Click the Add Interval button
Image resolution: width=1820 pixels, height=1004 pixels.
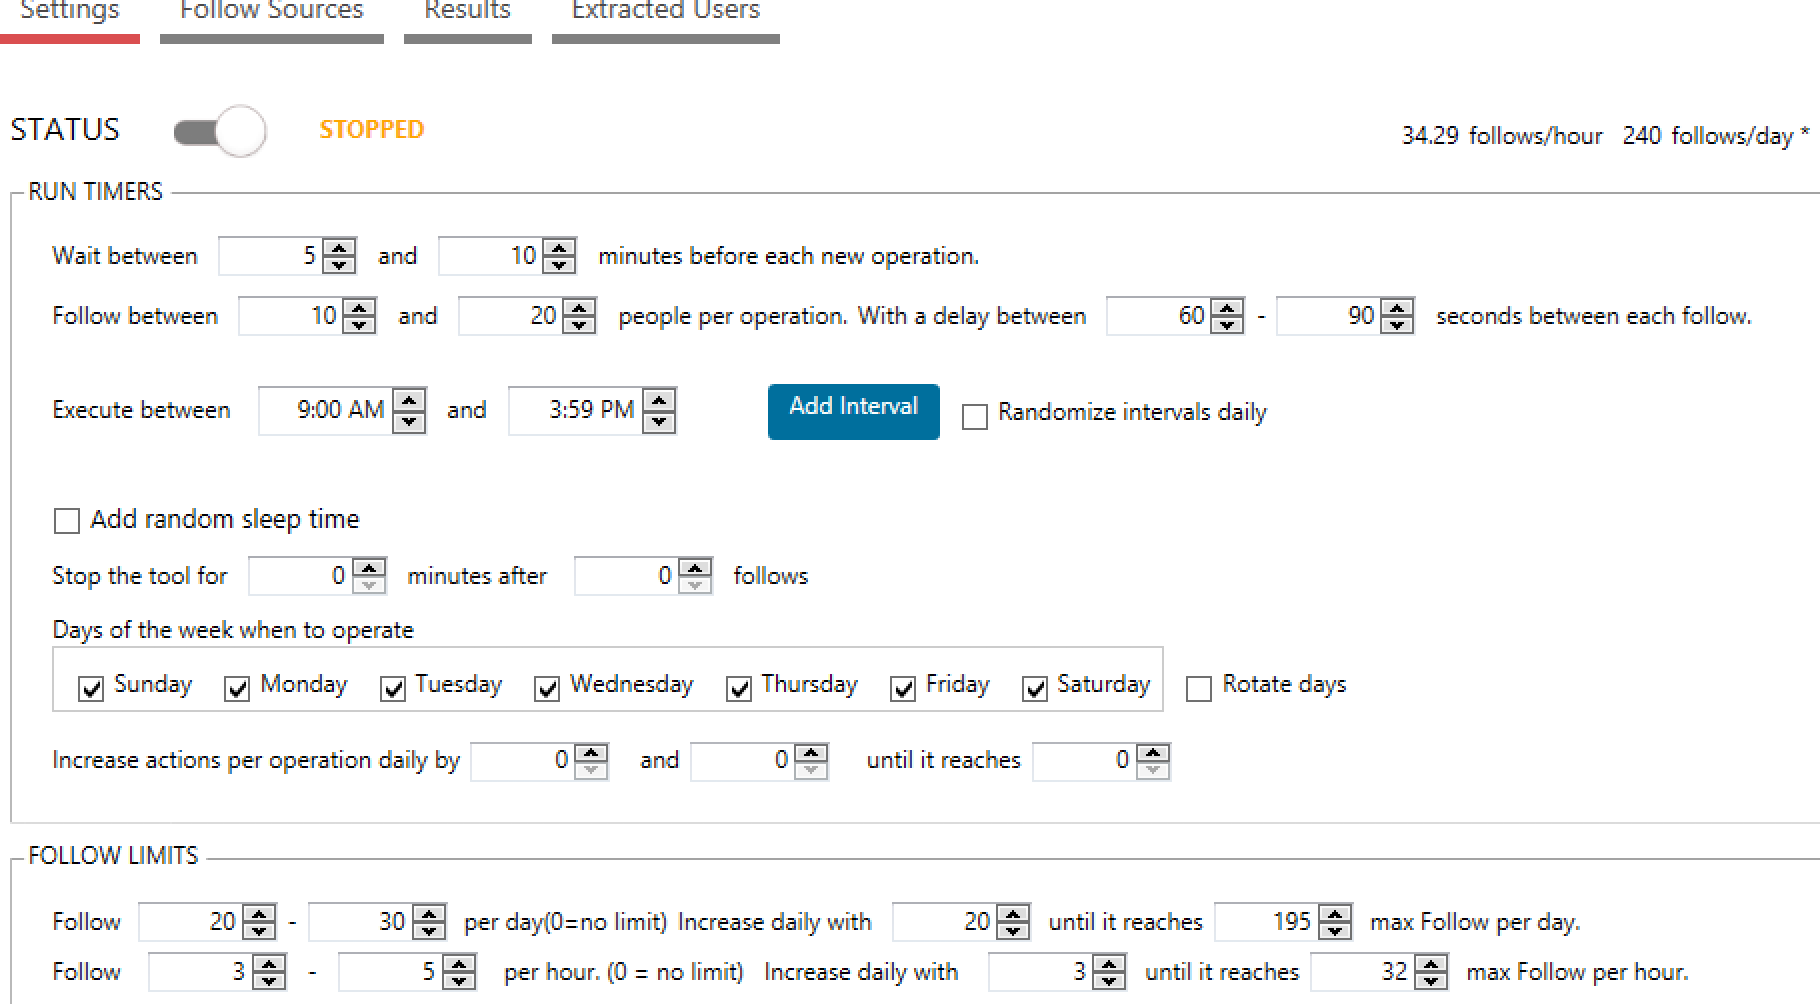pyautogui.click(x=853, y=411)
